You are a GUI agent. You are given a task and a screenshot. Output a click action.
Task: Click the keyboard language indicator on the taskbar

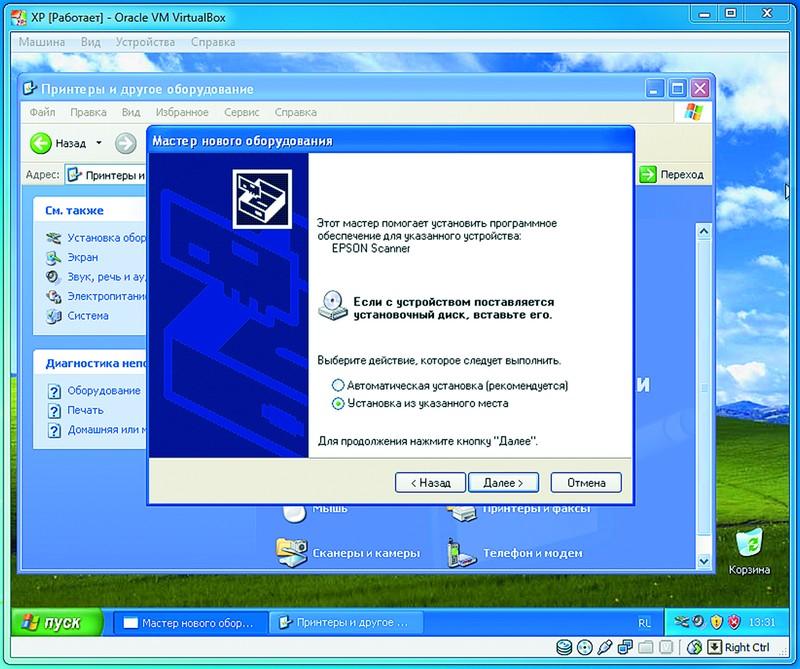(644, 623)
